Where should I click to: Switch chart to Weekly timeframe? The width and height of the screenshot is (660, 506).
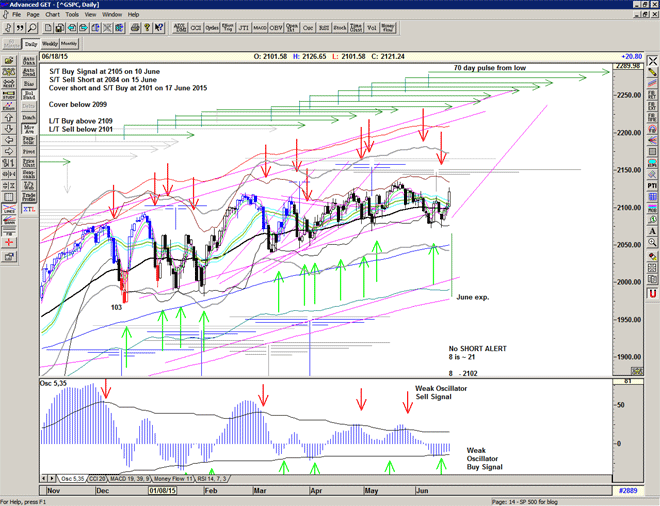[x=49, y=44]
